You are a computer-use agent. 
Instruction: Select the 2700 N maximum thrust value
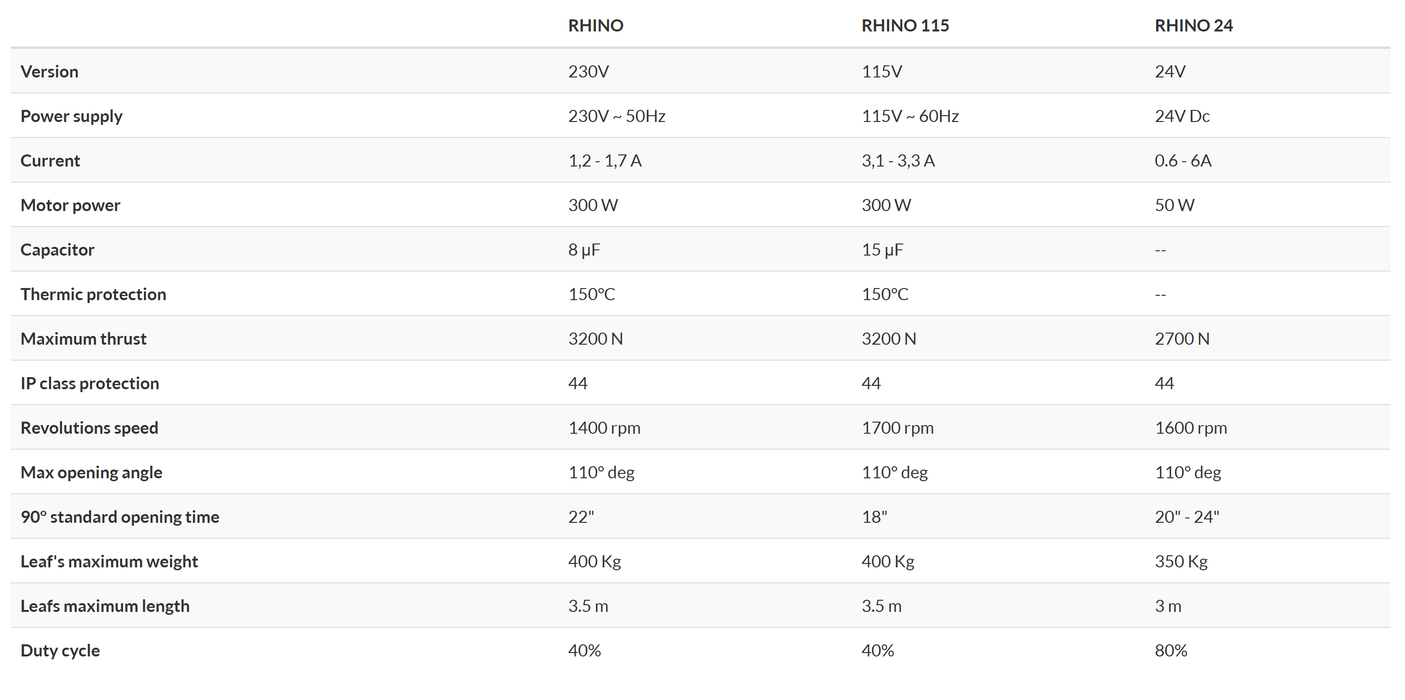coord(1182,339)
